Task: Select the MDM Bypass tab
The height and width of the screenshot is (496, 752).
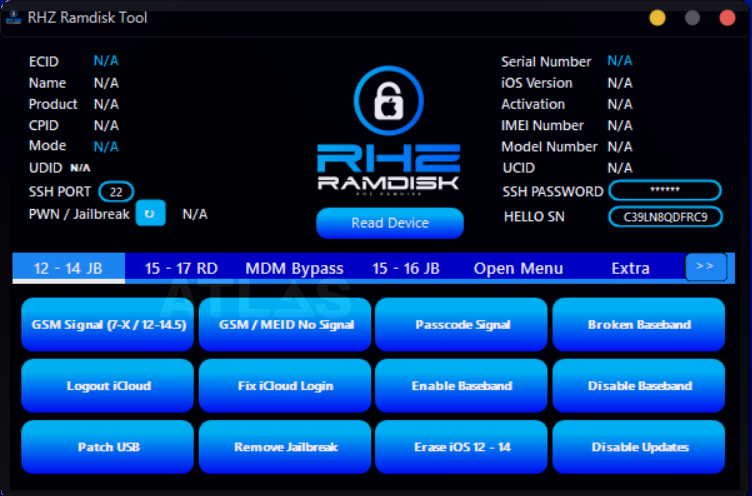Action: click(294, 268)
